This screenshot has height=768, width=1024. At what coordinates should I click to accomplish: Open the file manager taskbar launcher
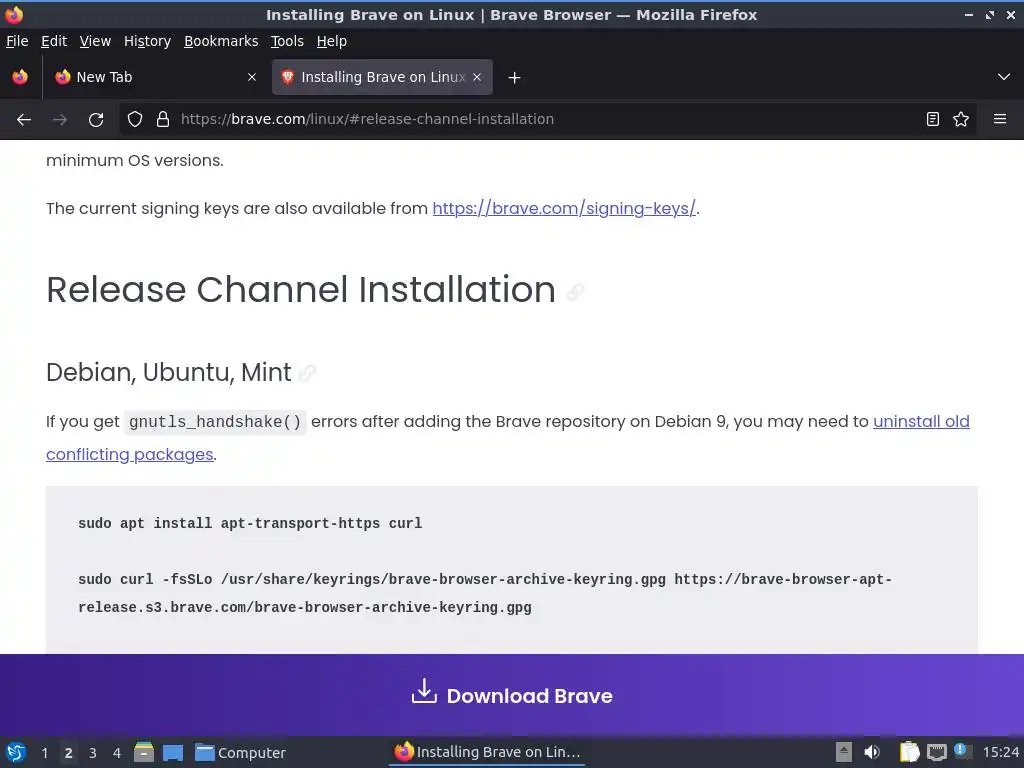click(144, 752)
